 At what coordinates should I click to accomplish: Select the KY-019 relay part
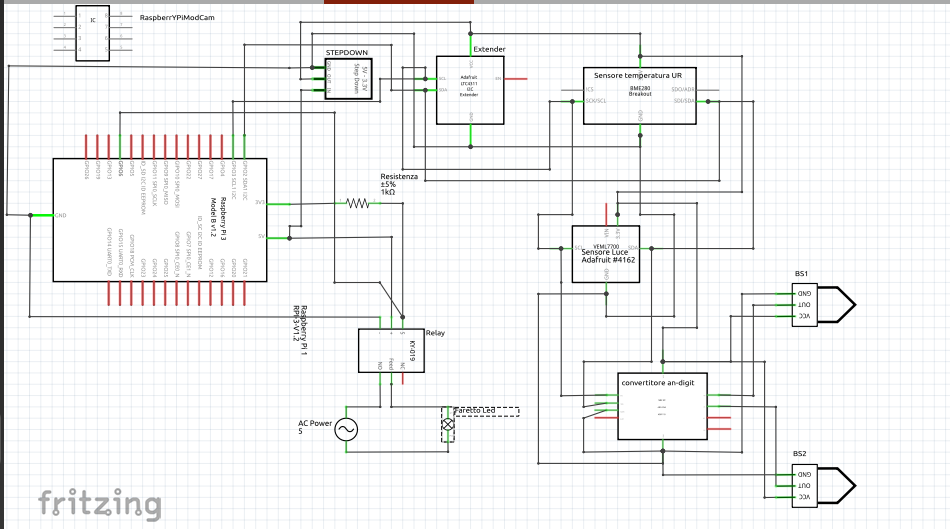pos(391,350)
